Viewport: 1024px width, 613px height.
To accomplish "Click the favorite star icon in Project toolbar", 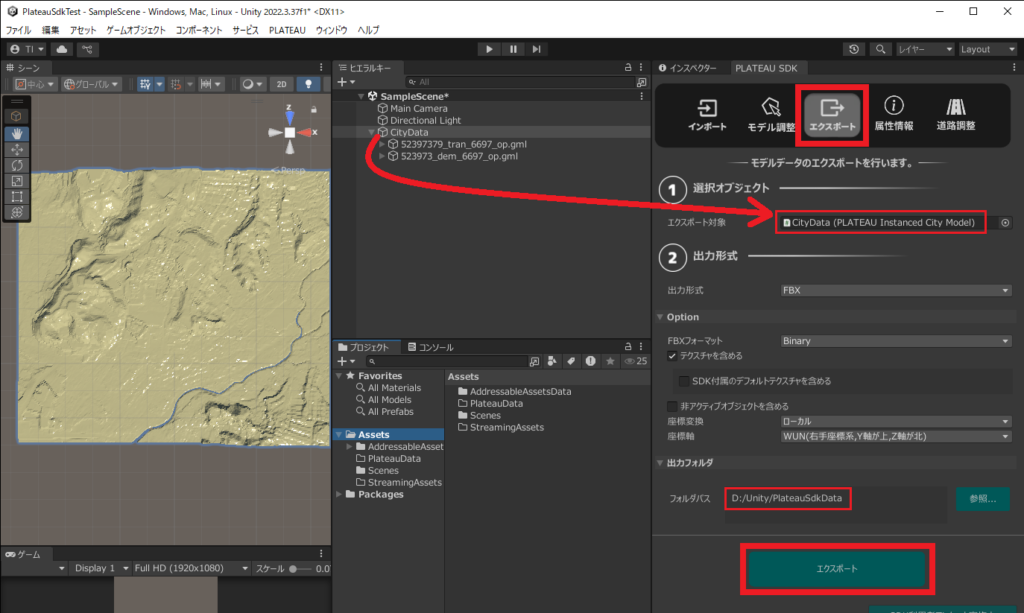I will click(610, 361).
